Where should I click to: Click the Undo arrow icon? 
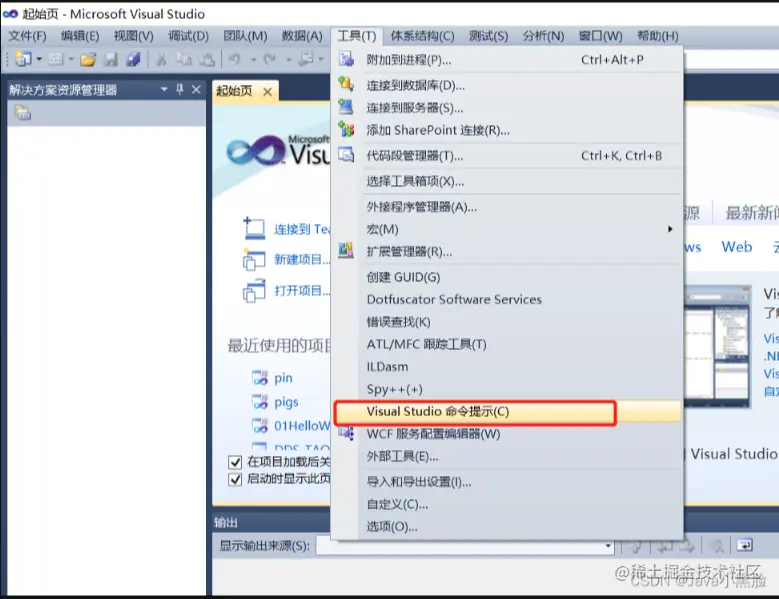tap(234, 60)
